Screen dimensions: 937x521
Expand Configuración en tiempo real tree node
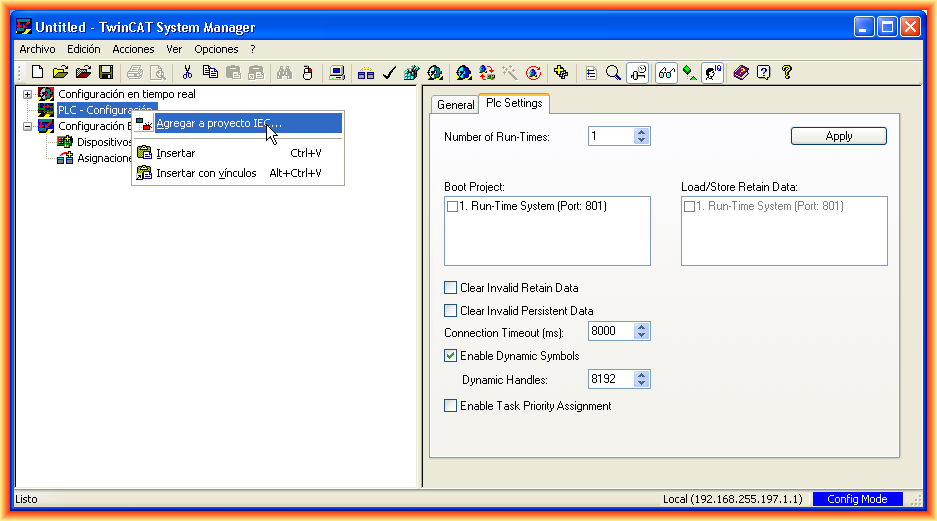28,94
